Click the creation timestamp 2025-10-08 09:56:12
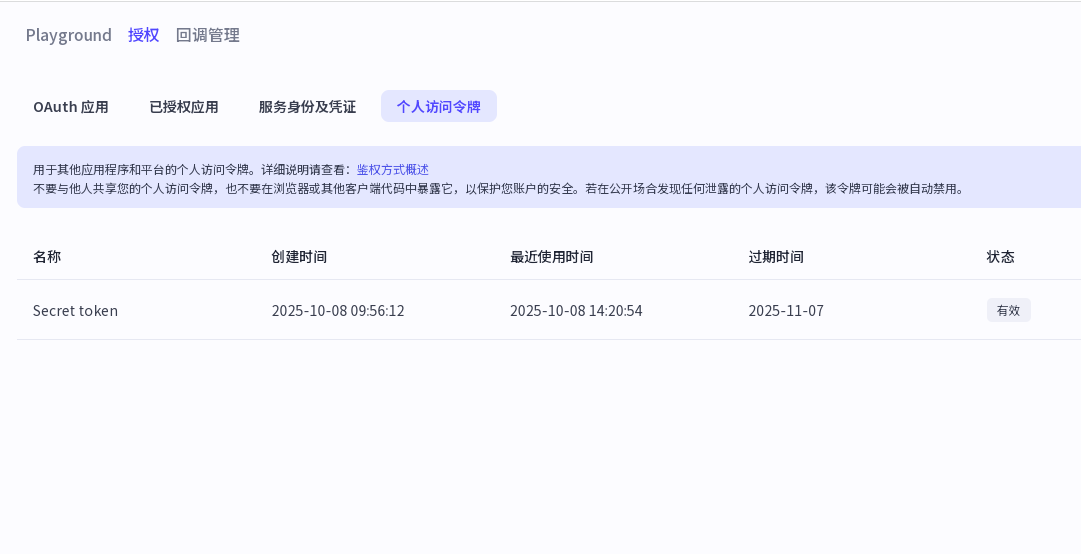1081x554 pixels. pyautogui.click(x=338, y=311)
